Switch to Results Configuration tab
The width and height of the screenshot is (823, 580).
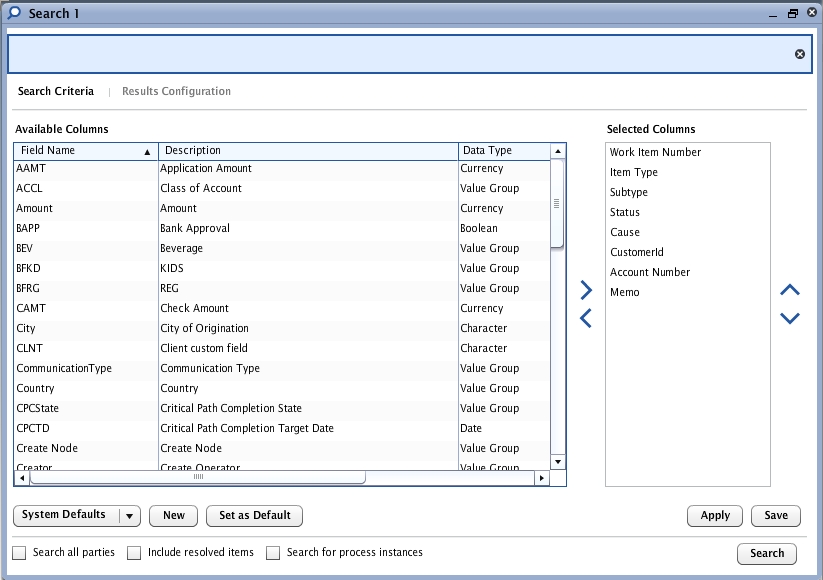tap(176, 92)
